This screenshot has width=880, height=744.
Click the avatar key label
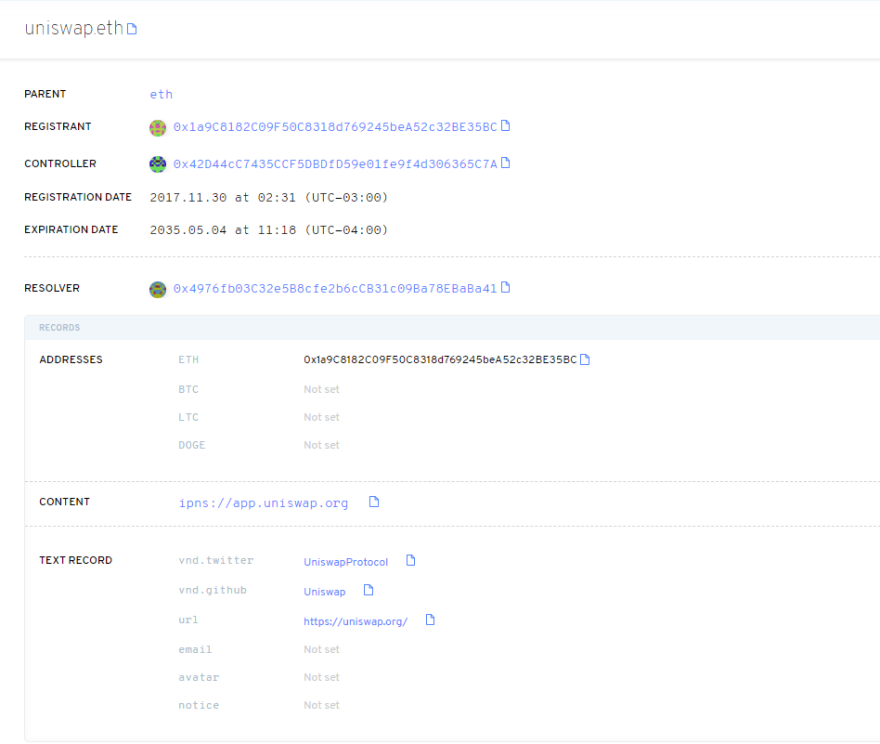pos(199,677)
